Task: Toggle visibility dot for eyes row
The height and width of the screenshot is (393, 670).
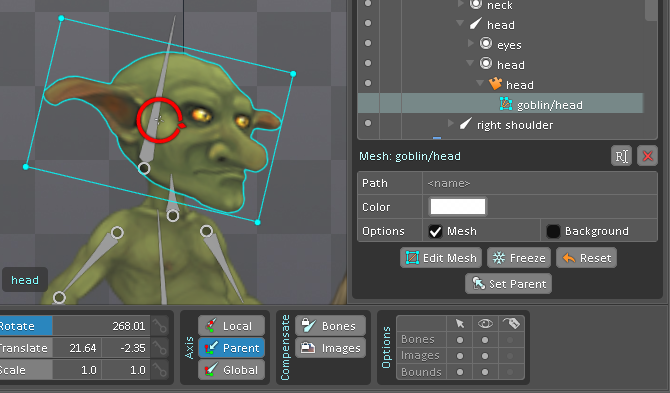Action: 368,43
